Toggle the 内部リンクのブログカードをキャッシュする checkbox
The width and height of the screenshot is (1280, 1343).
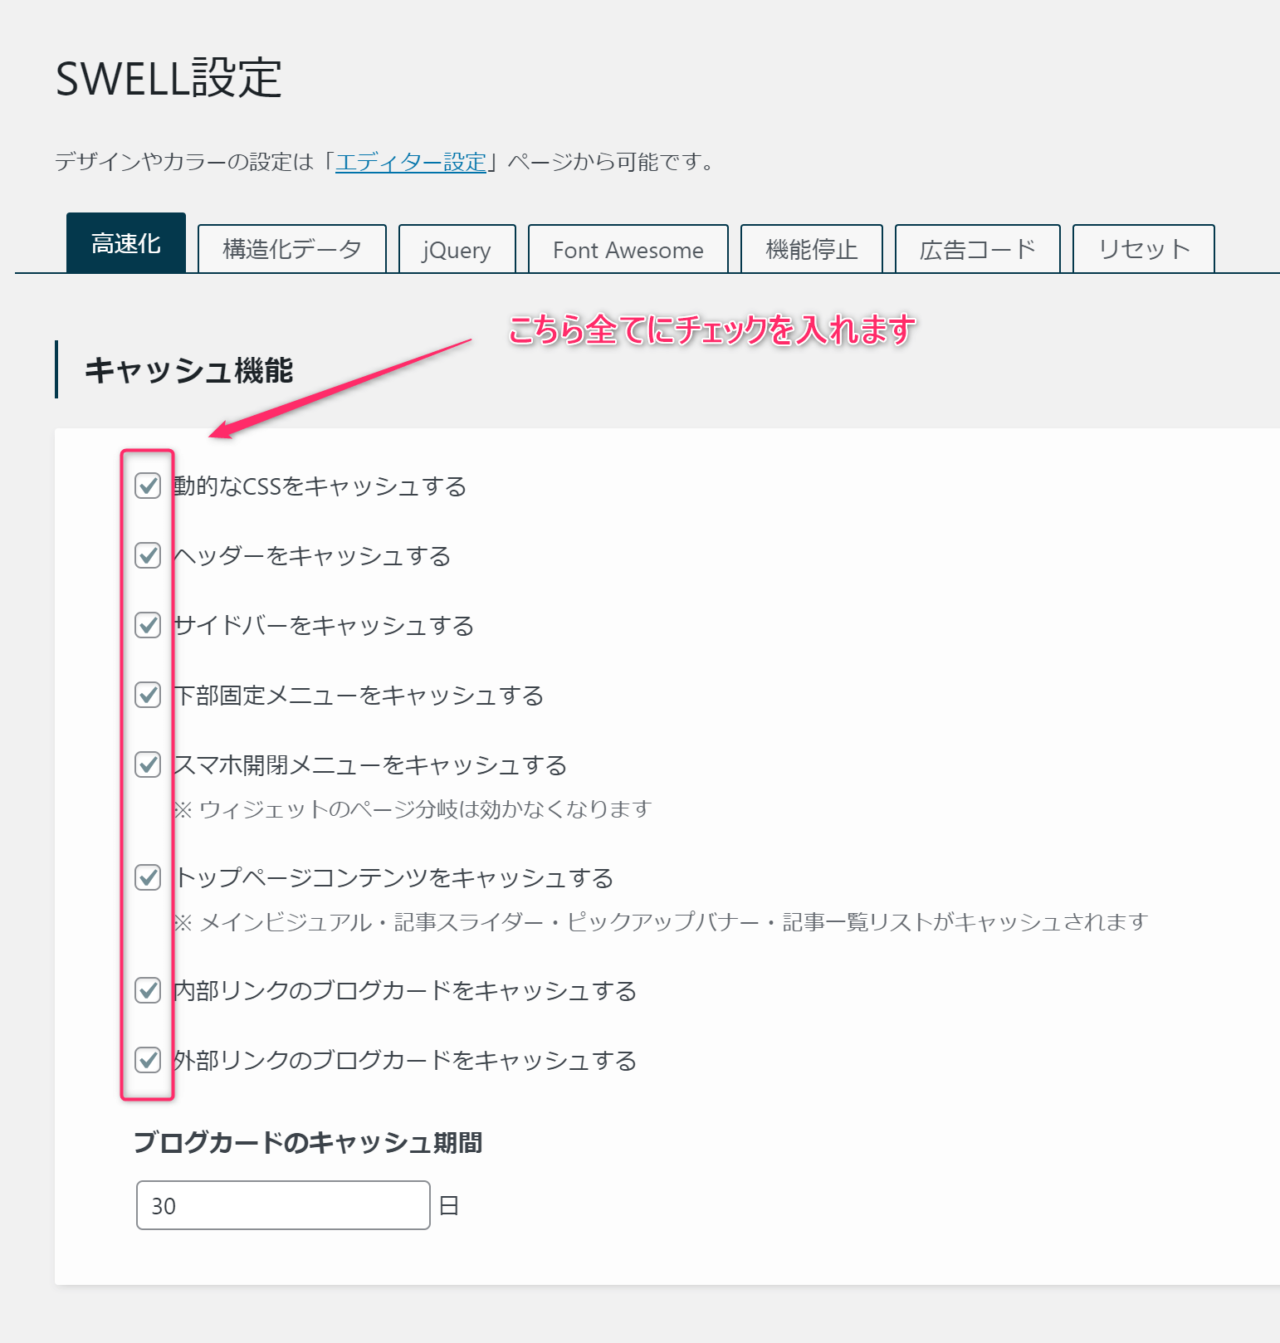tap(148, 991)
